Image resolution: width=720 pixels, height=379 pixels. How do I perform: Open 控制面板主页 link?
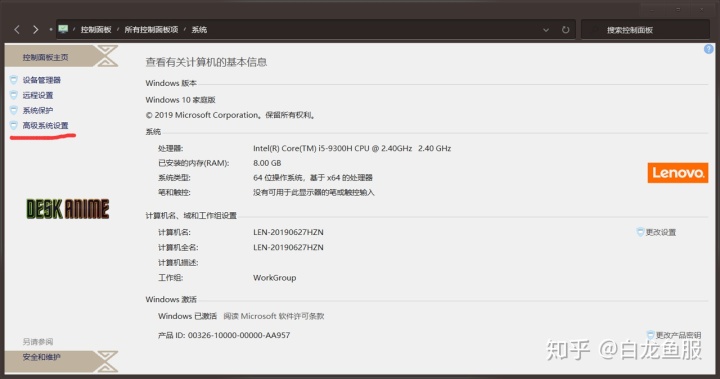tap(45, 57)
